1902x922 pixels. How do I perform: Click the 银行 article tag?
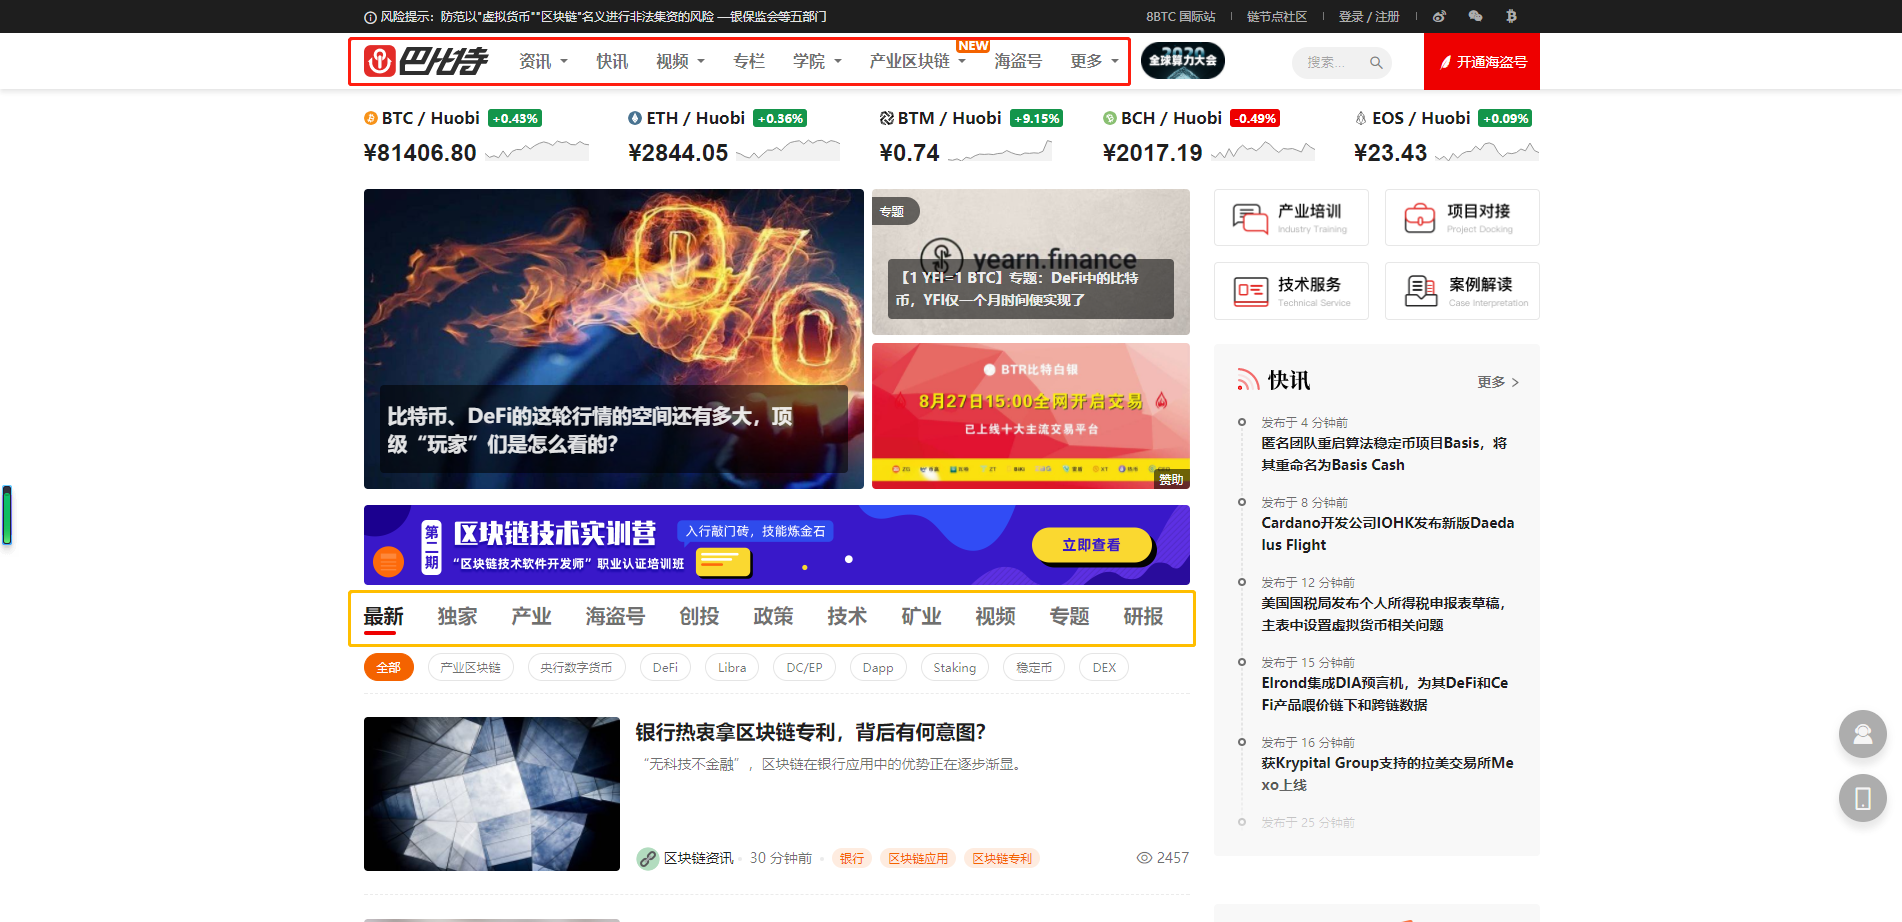click(x=852, y=858)
